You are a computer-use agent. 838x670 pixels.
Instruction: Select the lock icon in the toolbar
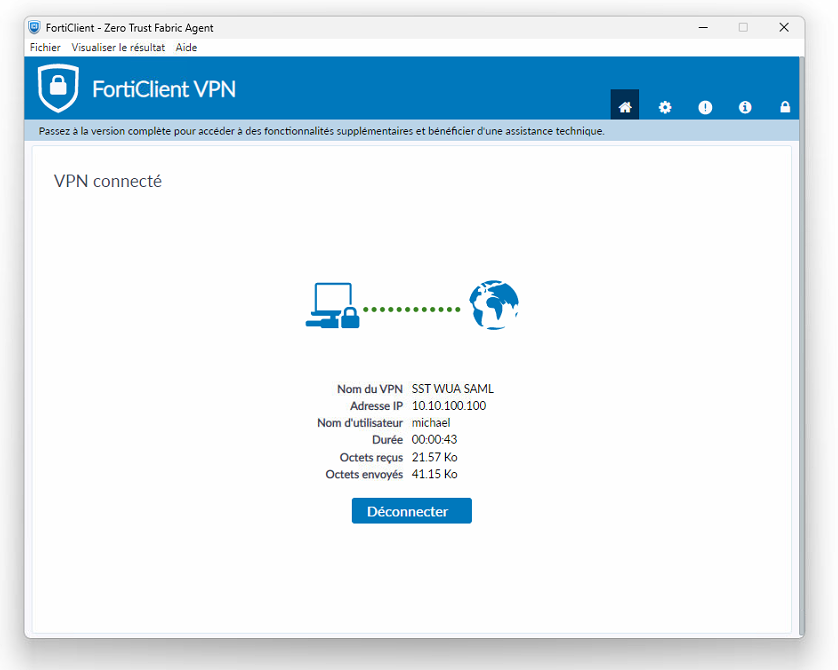pyautogui.click(x=785, y=106)
